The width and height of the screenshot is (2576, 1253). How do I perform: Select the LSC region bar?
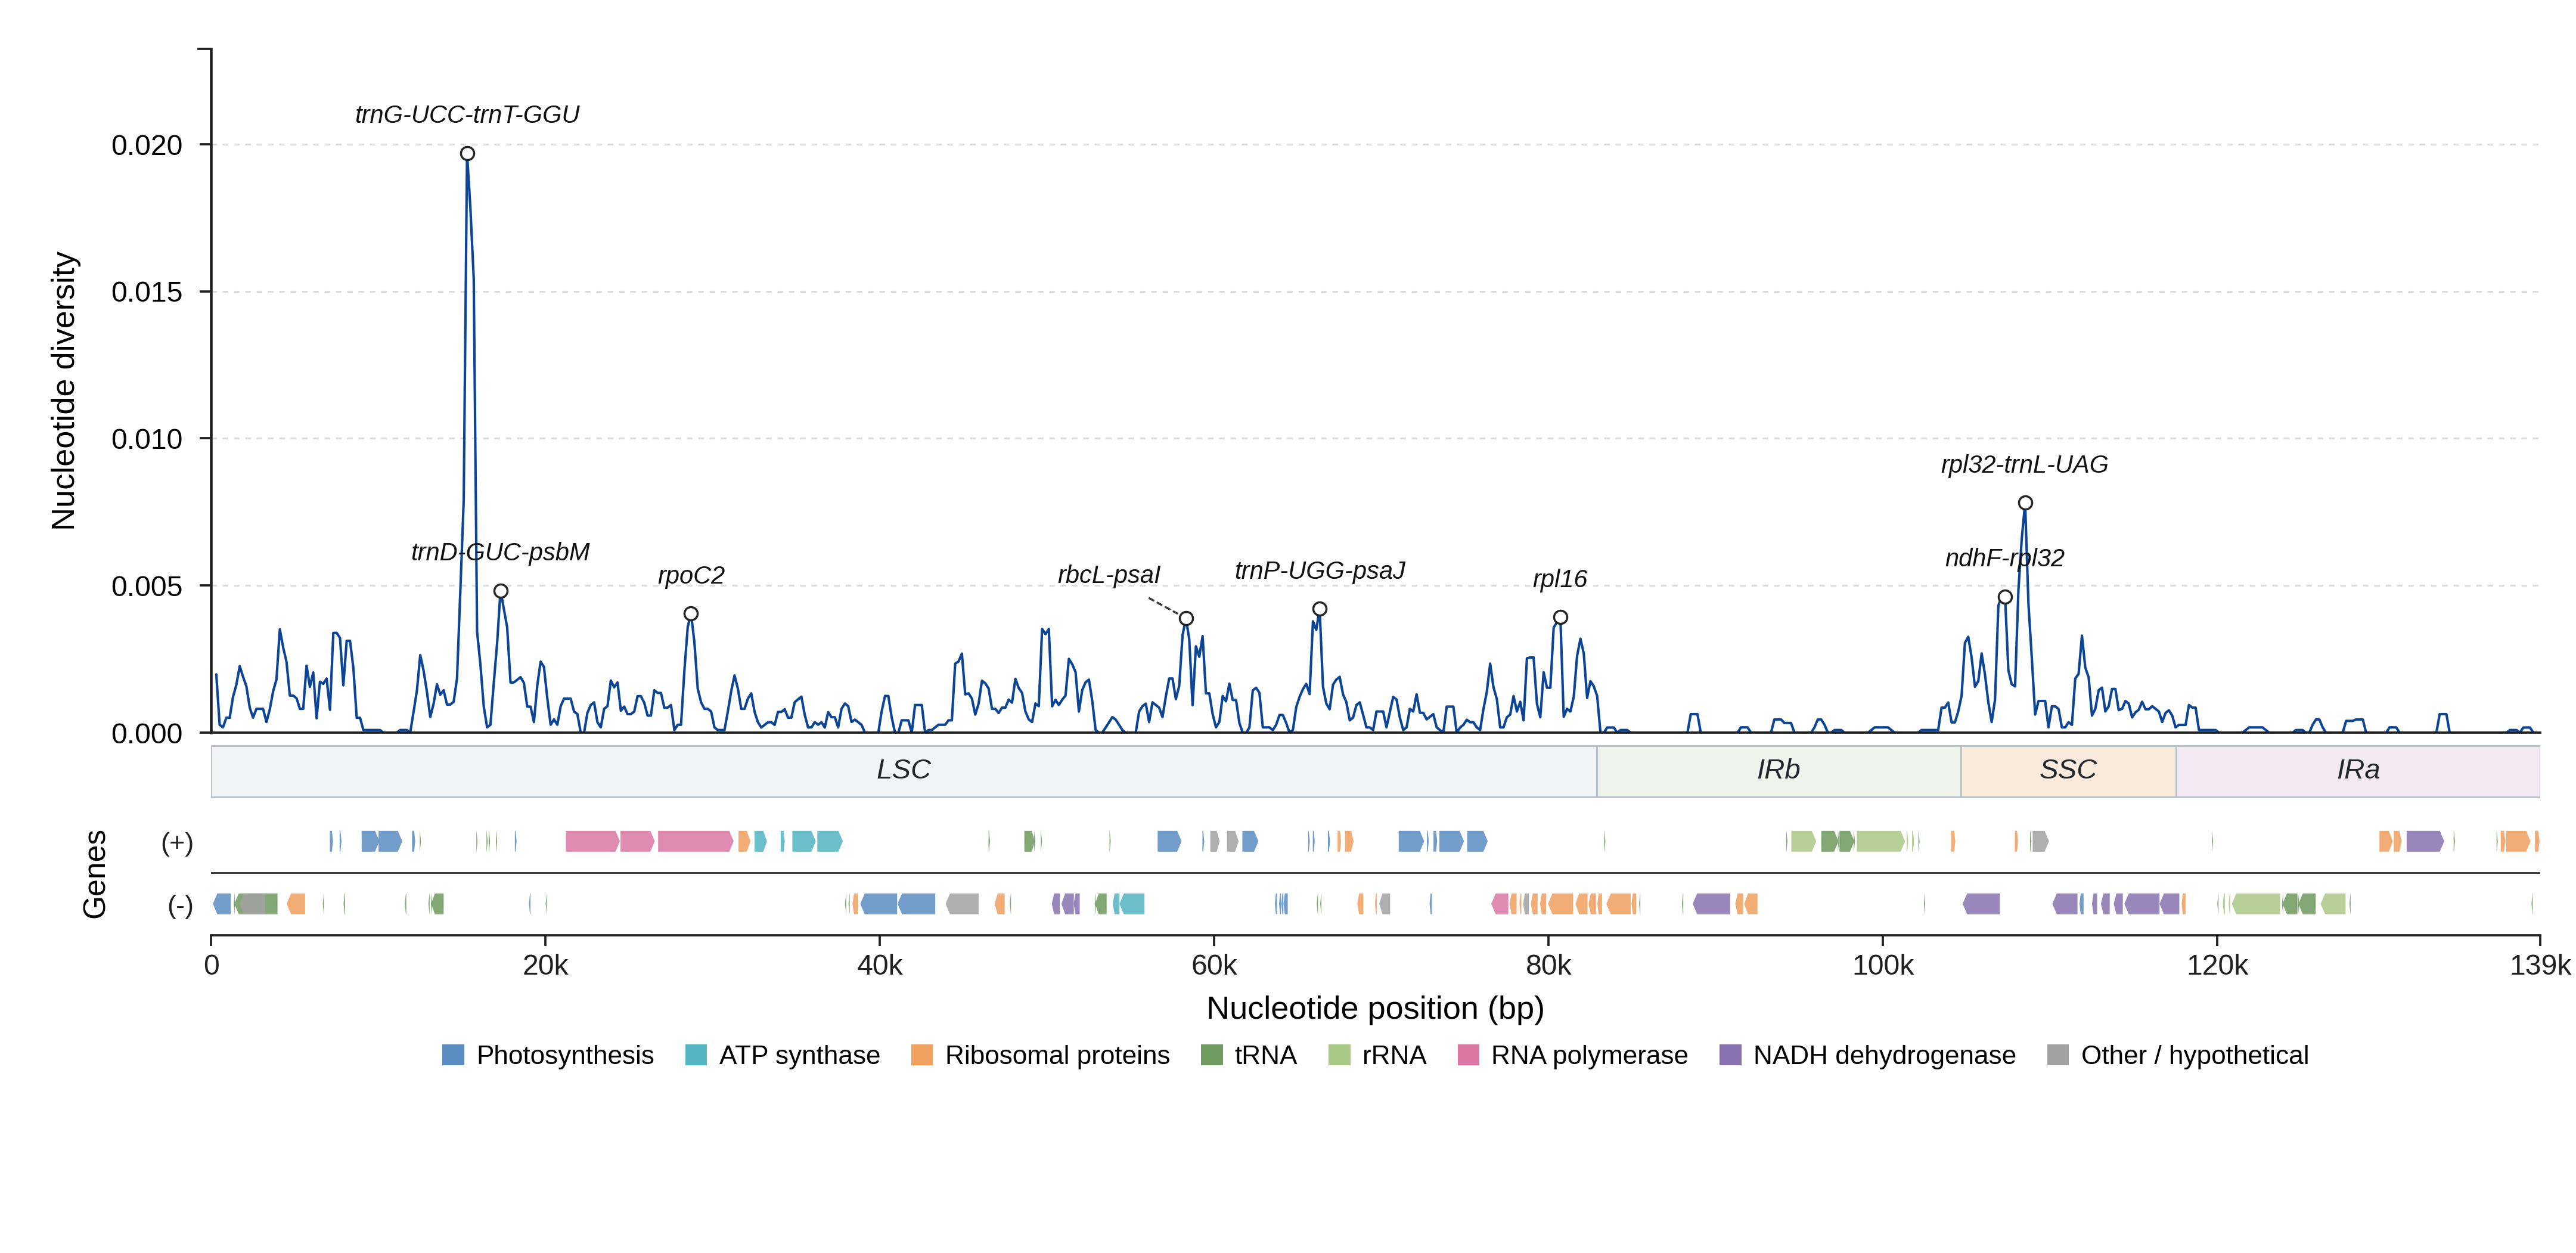tap(904, 771)
